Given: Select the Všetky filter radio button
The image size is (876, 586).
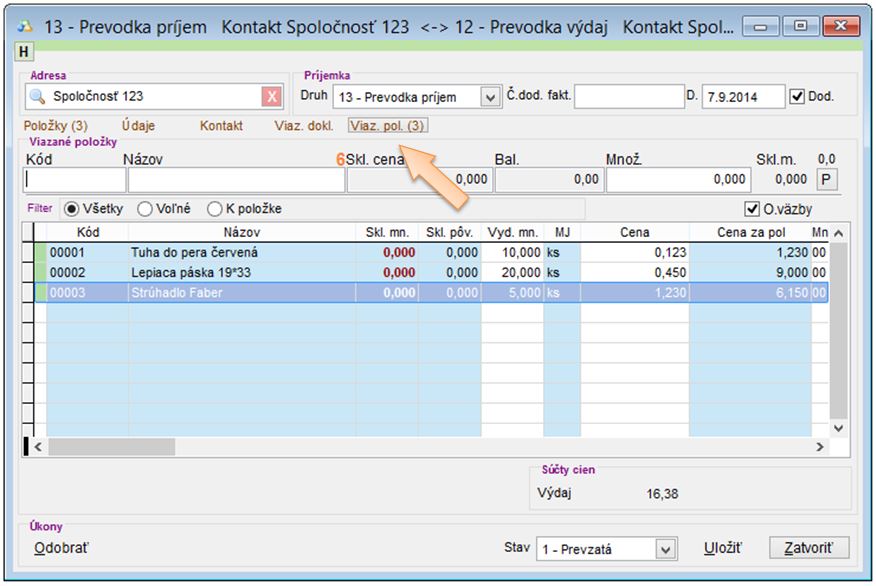Looking at the screenshot, I should coord(72,209).
